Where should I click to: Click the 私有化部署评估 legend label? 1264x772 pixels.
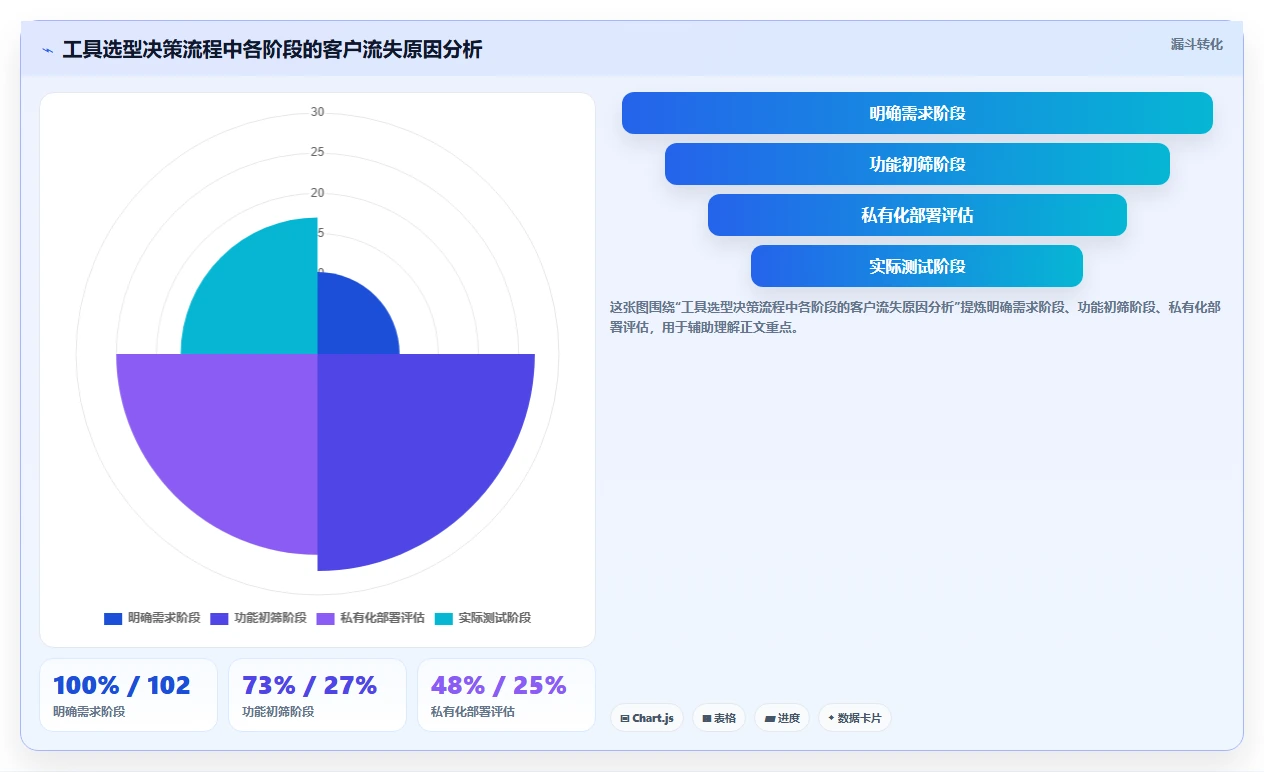[x=382, y=618]
